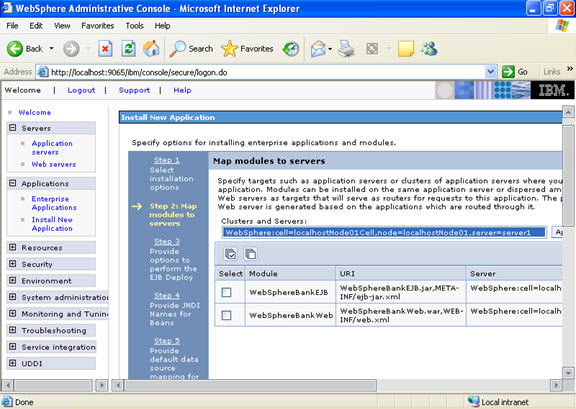Open the Favorites menu

(98, 26)
